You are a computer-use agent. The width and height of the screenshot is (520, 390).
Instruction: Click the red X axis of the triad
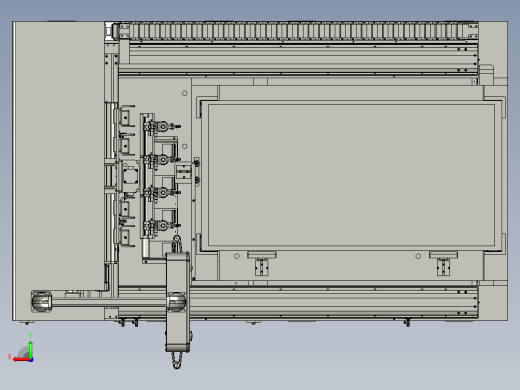click(21, 360)
